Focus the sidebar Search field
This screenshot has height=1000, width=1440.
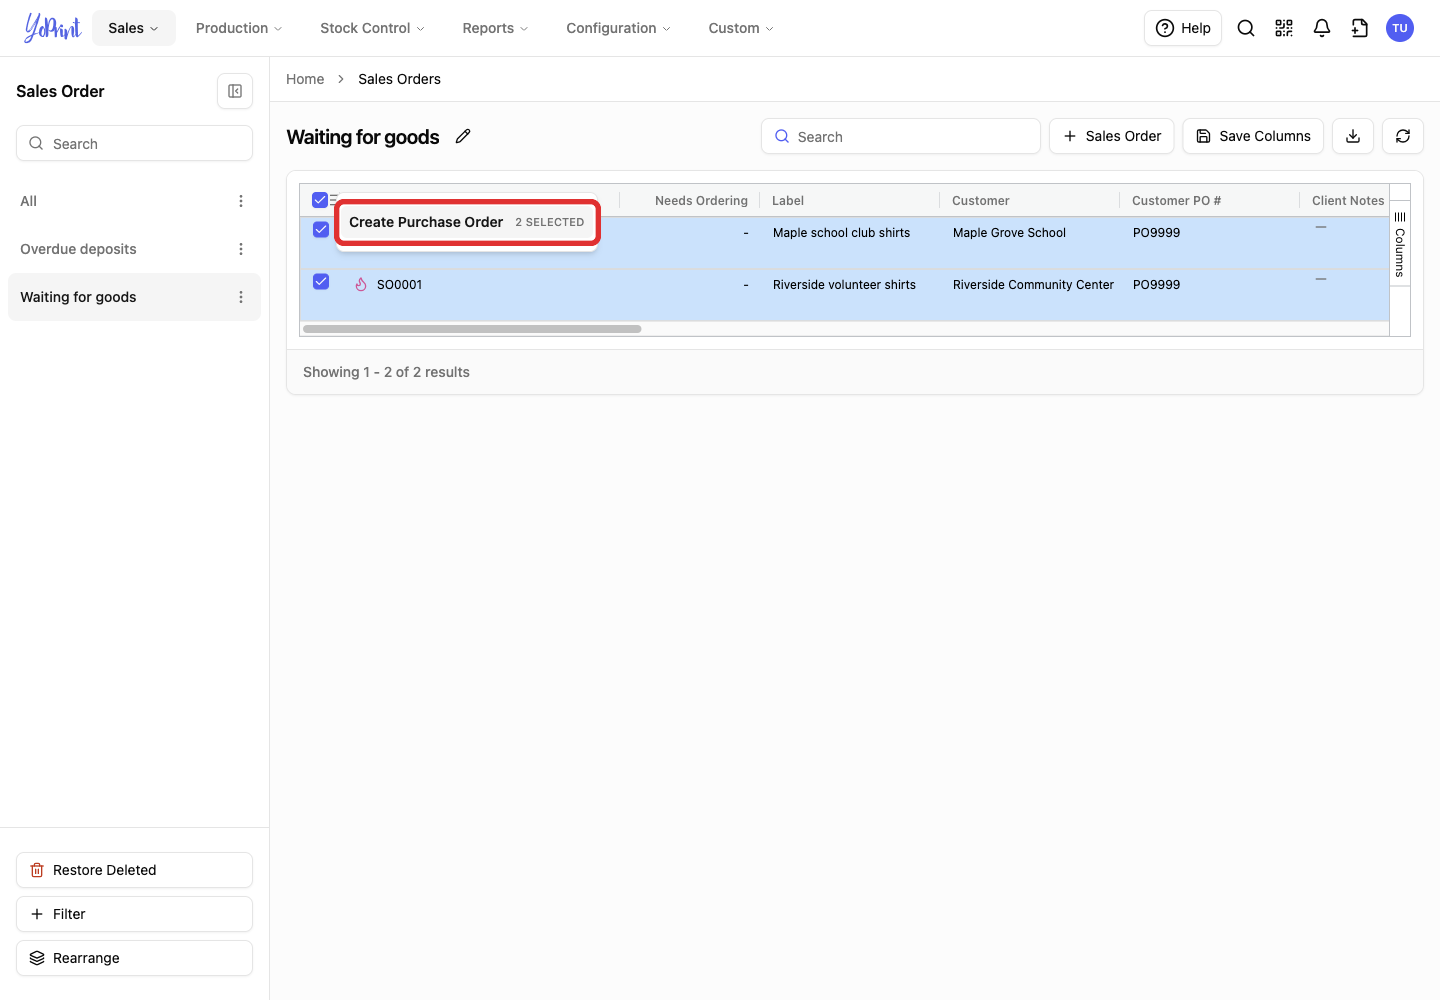[x=134, y=143]
